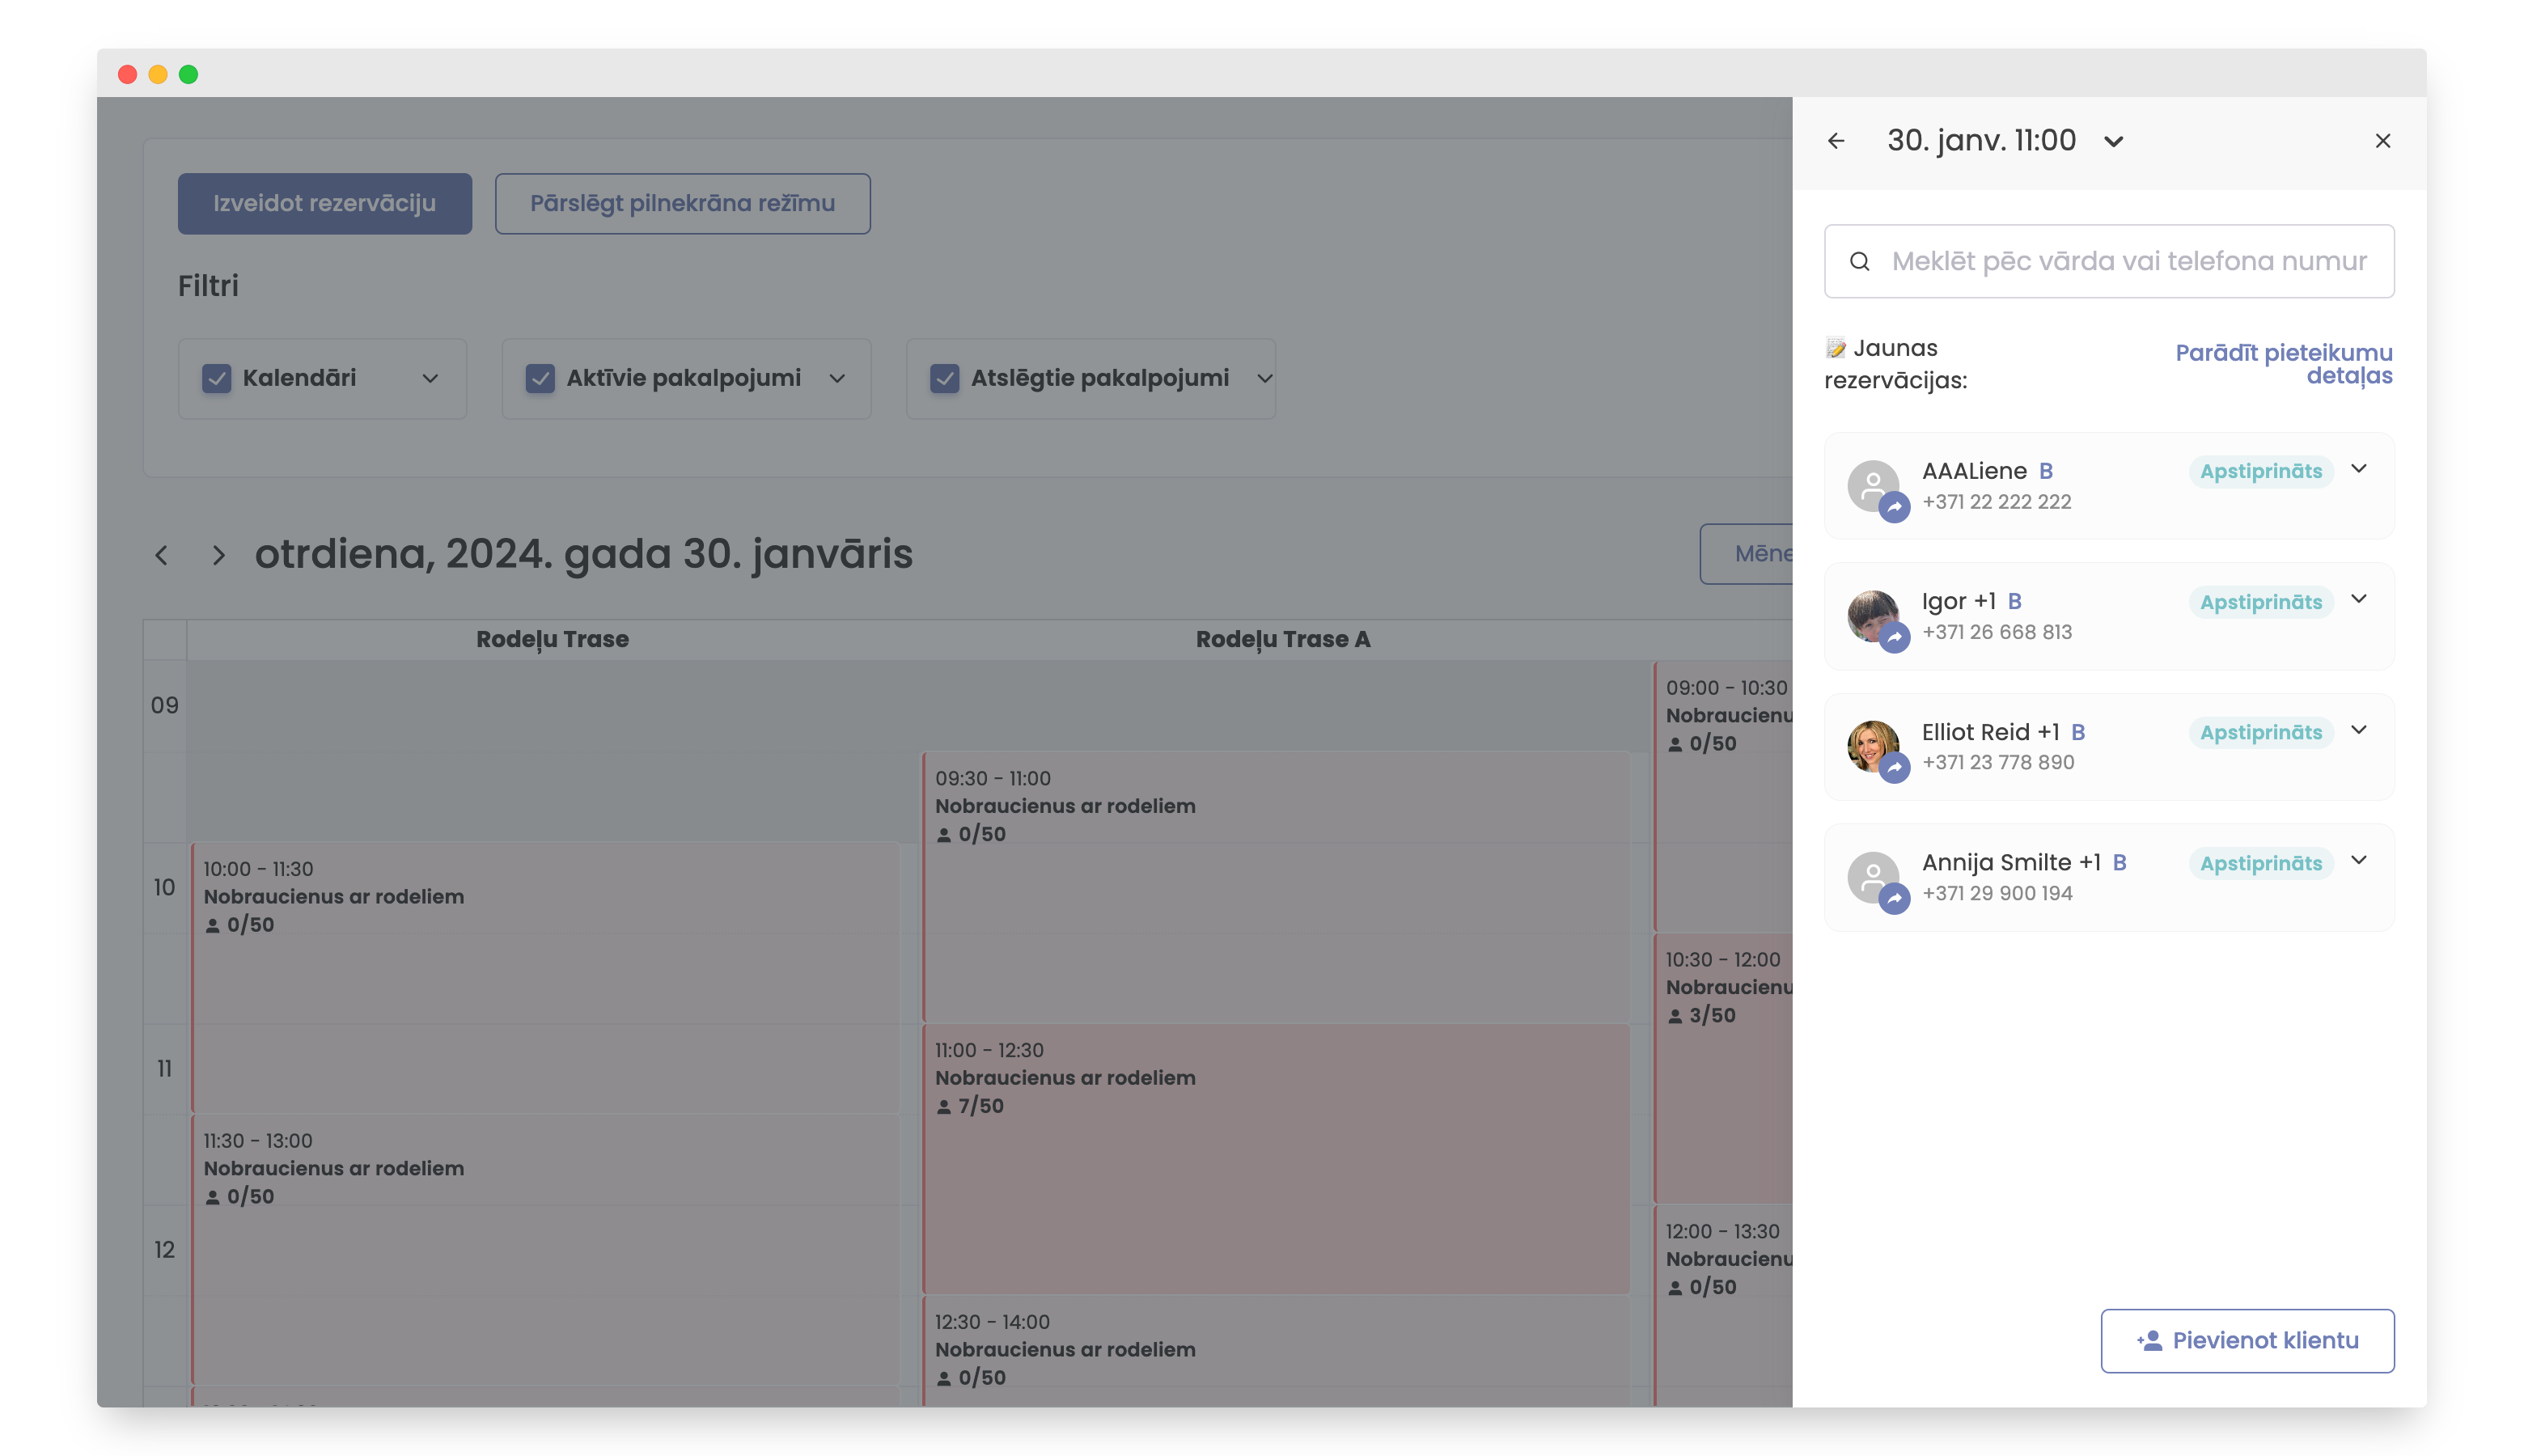Click AAALiene's avatar share badge
The height and width of the screenshot is (1456, 2524).
click(x=1894, y=507)
